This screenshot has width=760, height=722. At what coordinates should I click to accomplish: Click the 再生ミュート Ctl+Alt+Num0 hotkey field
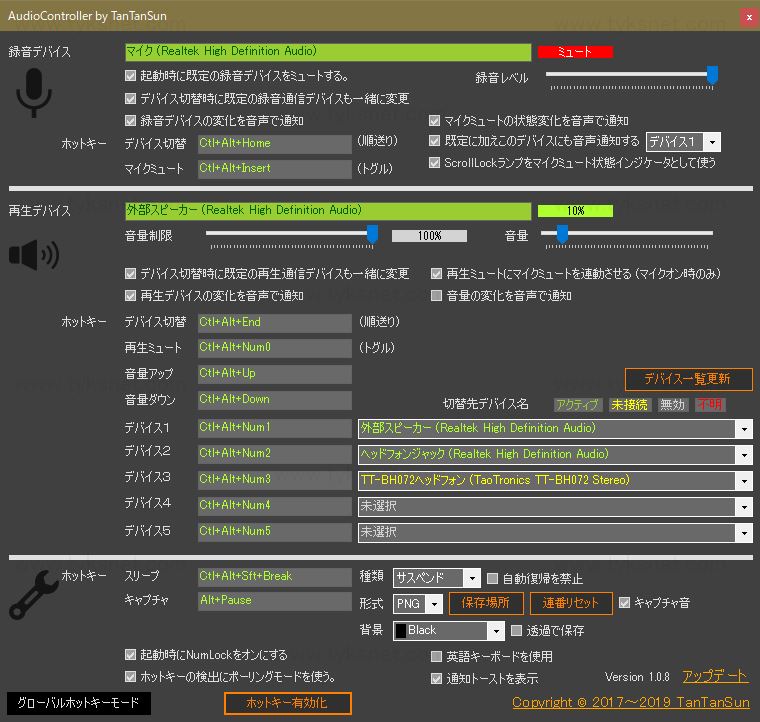(275, 348)
